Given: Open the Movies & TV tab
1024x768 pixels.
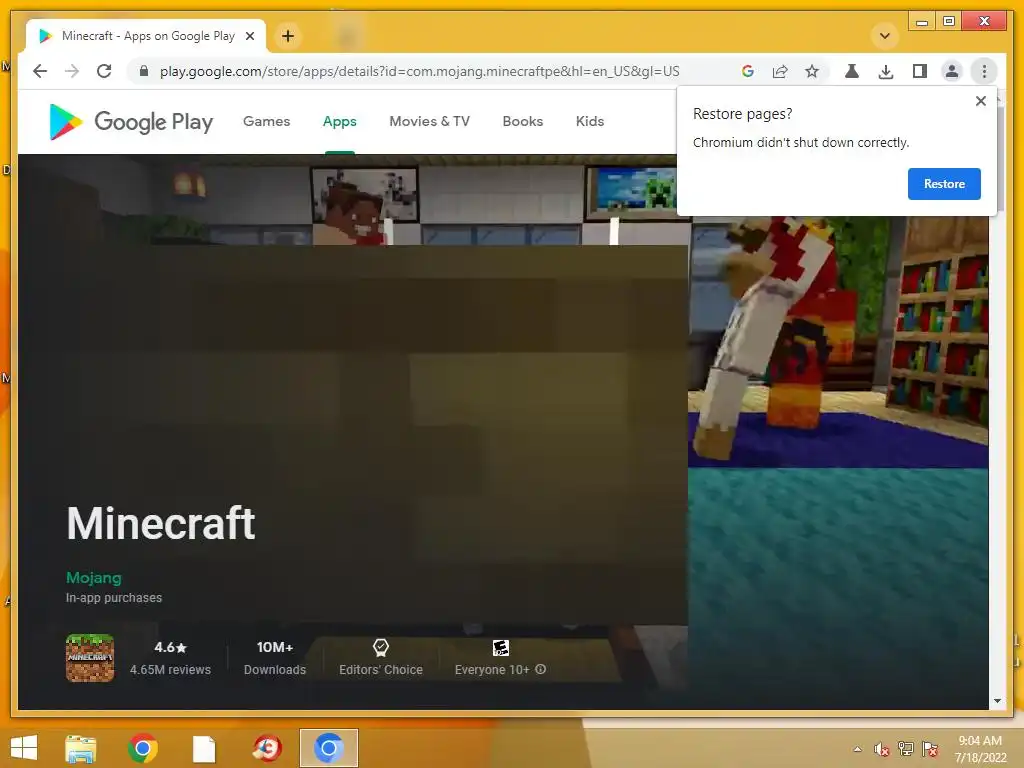Looking at the screenshot, I should 429,121.
